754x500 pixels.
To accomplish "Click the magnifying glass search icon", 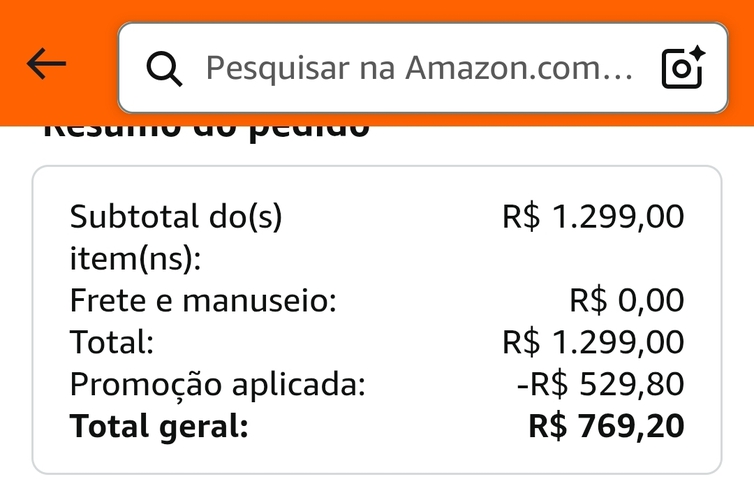I will click(x=164, y=68).
